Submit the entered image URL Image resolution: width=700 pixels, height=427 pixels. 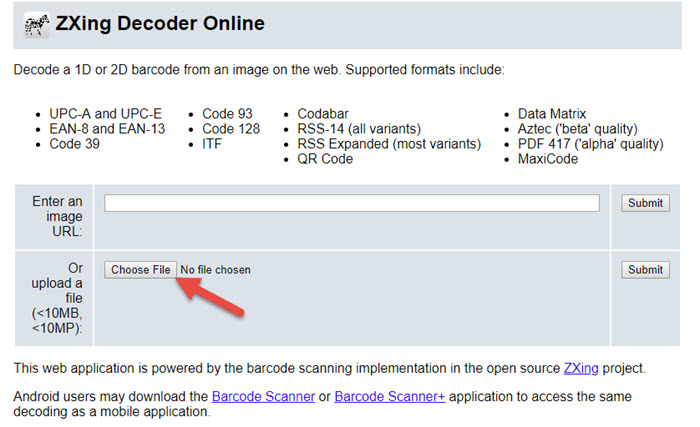[x=645, y=203]
